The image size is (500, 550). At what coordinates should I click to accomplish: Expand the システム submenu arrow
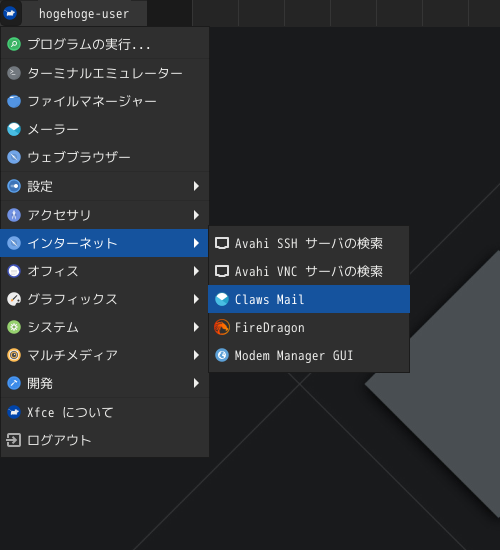[x=196, y=327]
